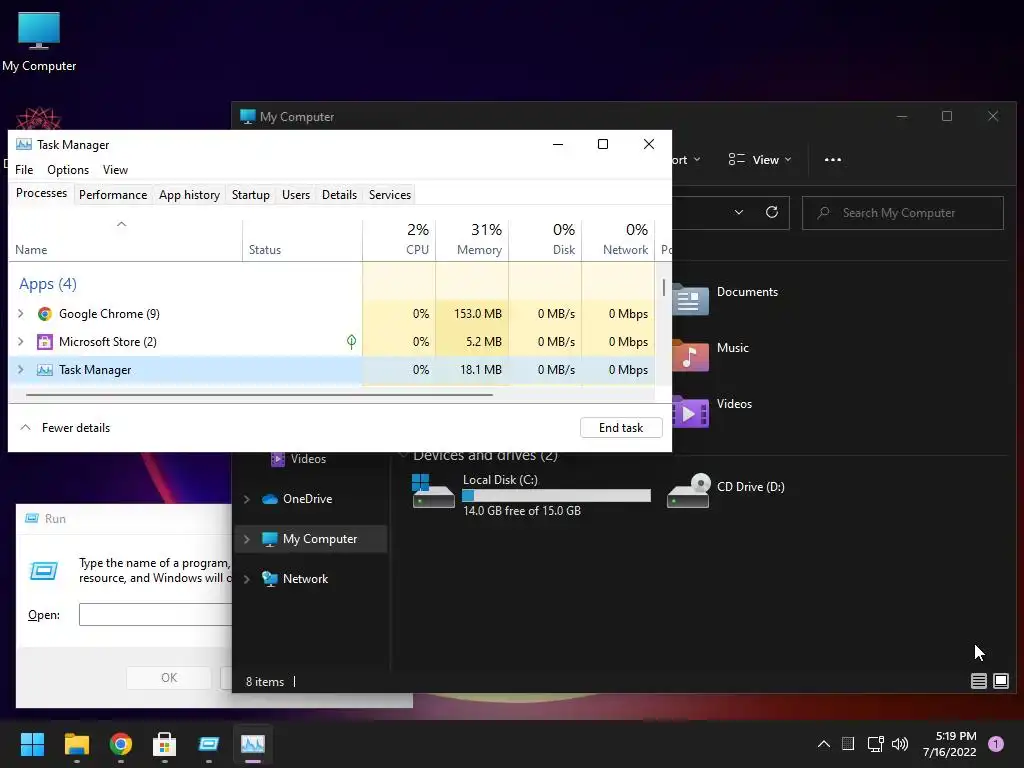Select the Local Disk (C:) drive icon

coord(433,491)
